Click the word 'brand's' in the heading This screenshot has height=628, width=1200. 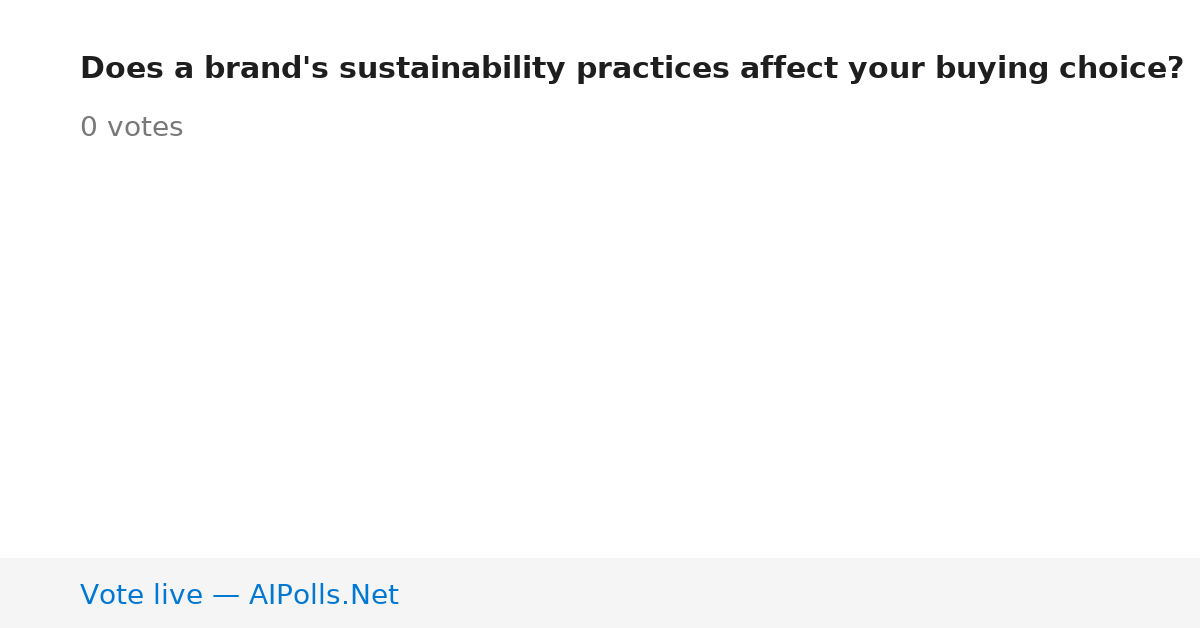pos(266,70)
